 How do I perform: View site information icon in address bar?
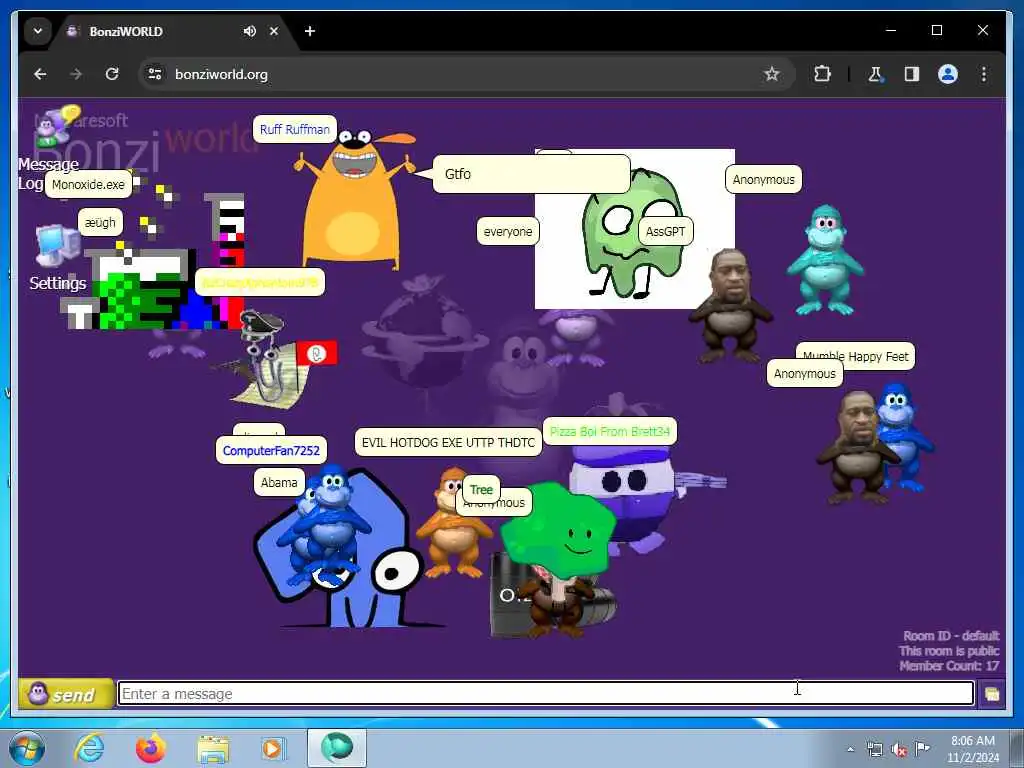[155, 74]
